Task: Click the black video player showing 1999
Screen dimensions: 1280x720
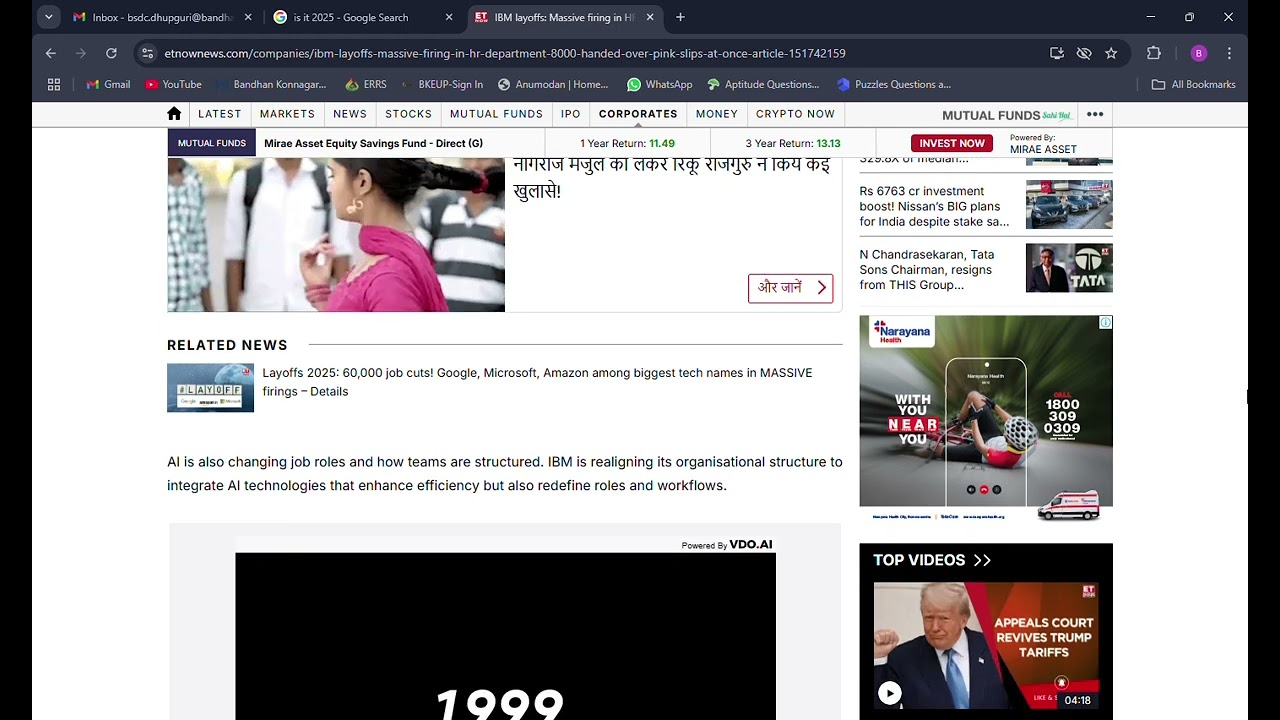Action: tap(505, 636)
